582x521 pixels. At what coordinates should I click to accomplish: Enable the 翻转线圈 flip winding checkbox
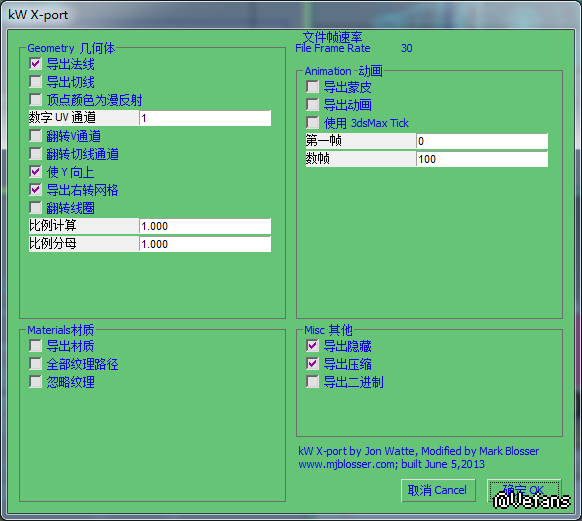(35, 207)
